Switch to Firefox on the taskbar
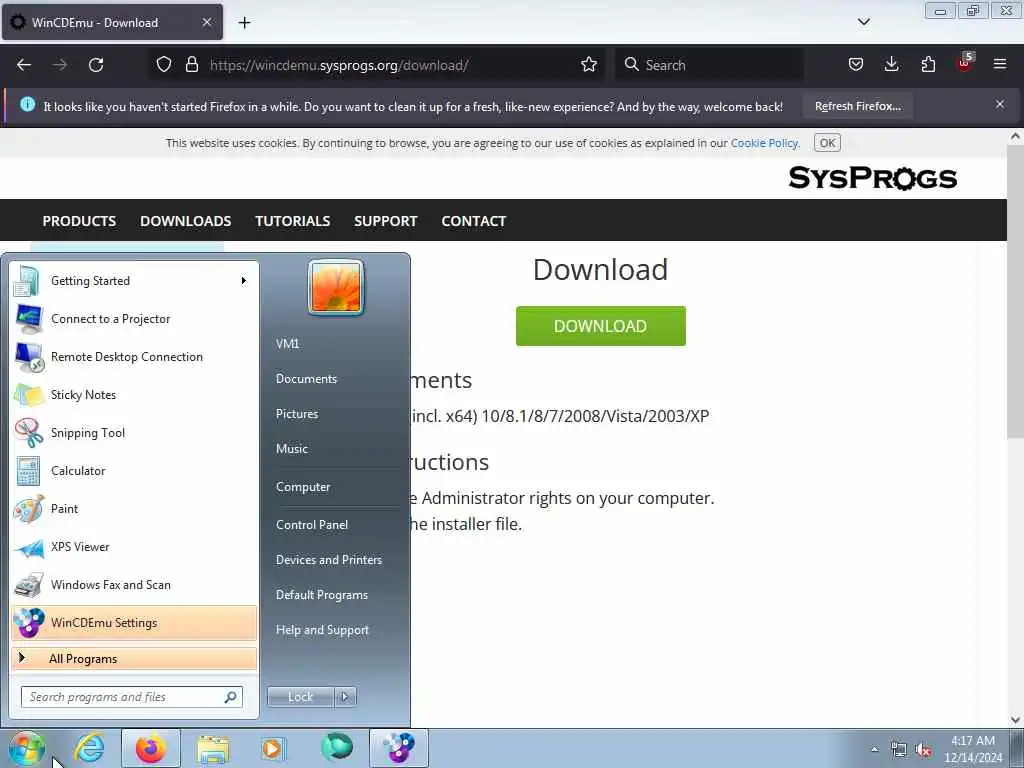The height and width of the screenshot is (768, 1024). click(151, 748)
